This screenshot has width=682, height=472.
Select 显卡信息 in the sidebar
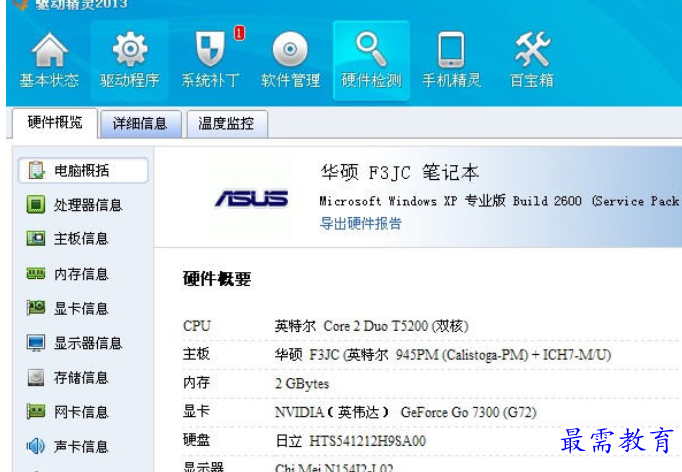point(81,308)
